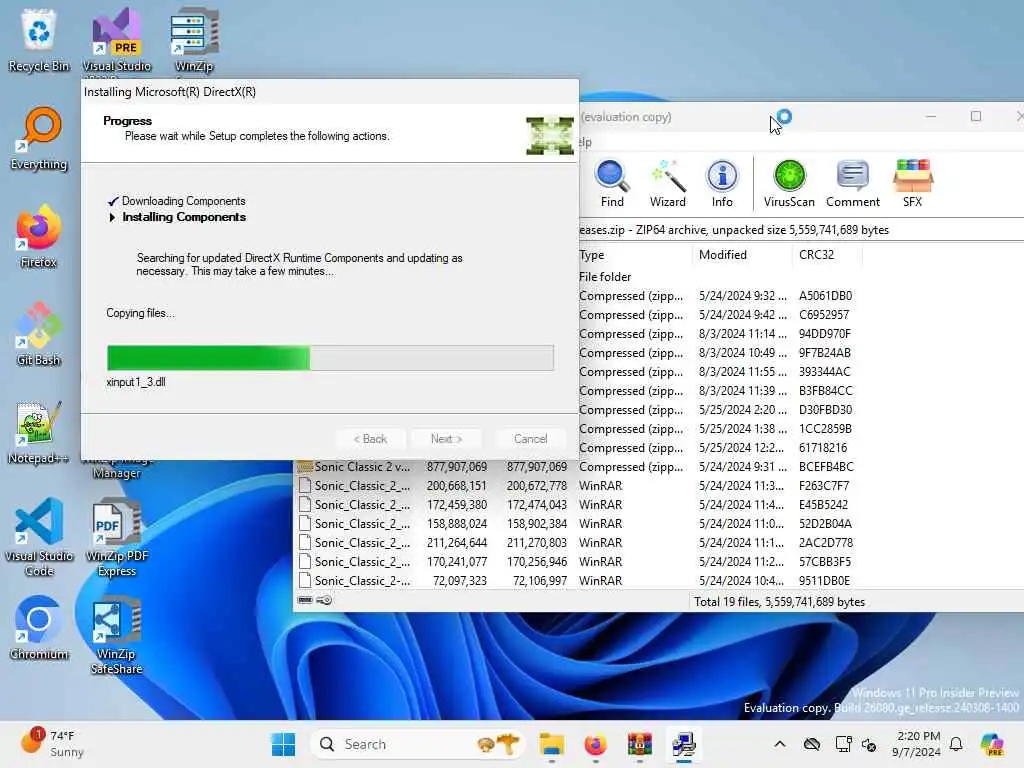Image resolution: width=1024 pixels, height=768 pixels.
Task: Select the Firefox desktop shortcut
Action: click(x=39, y=236)
